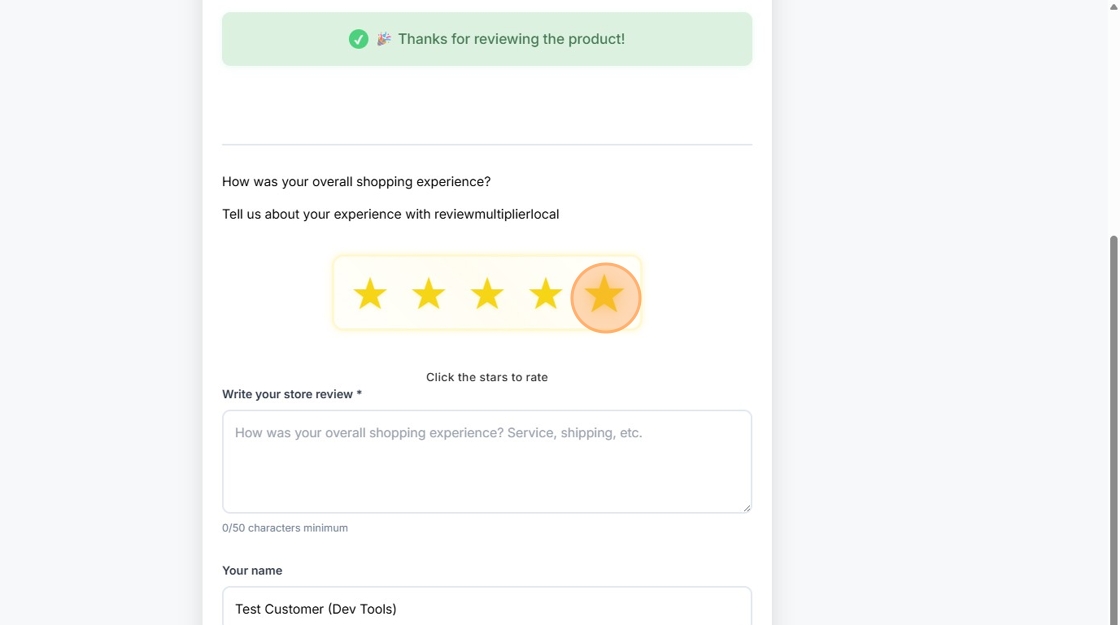The height and width of the screenshot is (625, 1120).
Task: Click the 'Thanks for reviewing the product!' banner
Action: 487,39
